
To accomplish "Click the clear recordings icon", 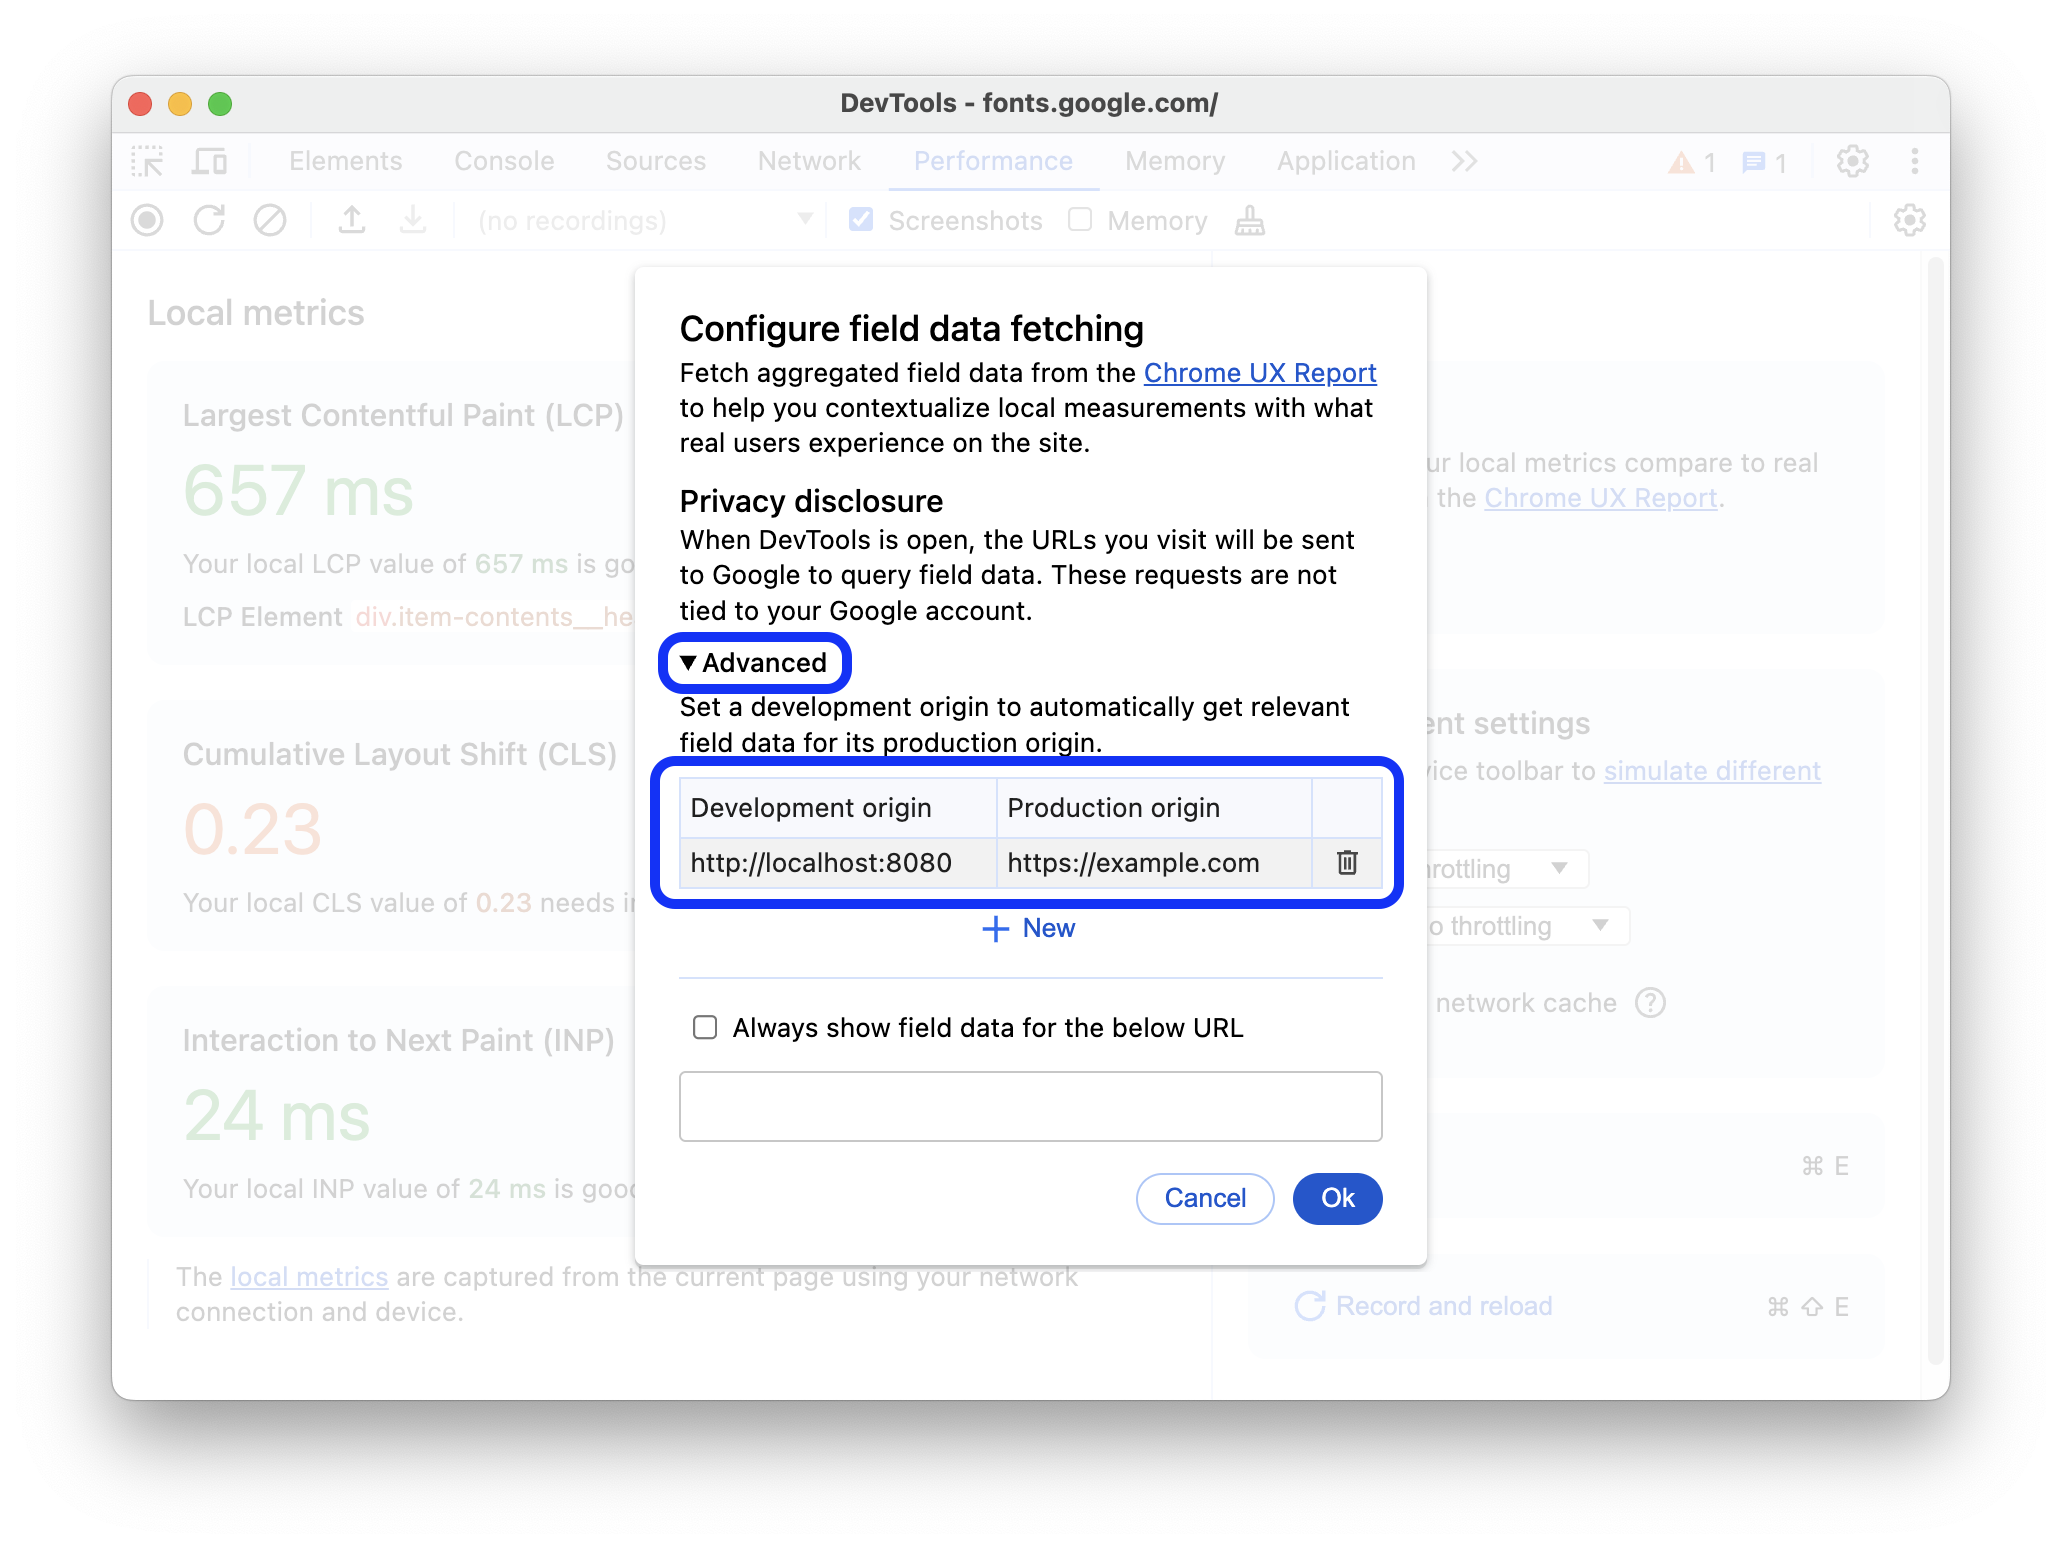I will pyautogui.click(x=272, y=220).
